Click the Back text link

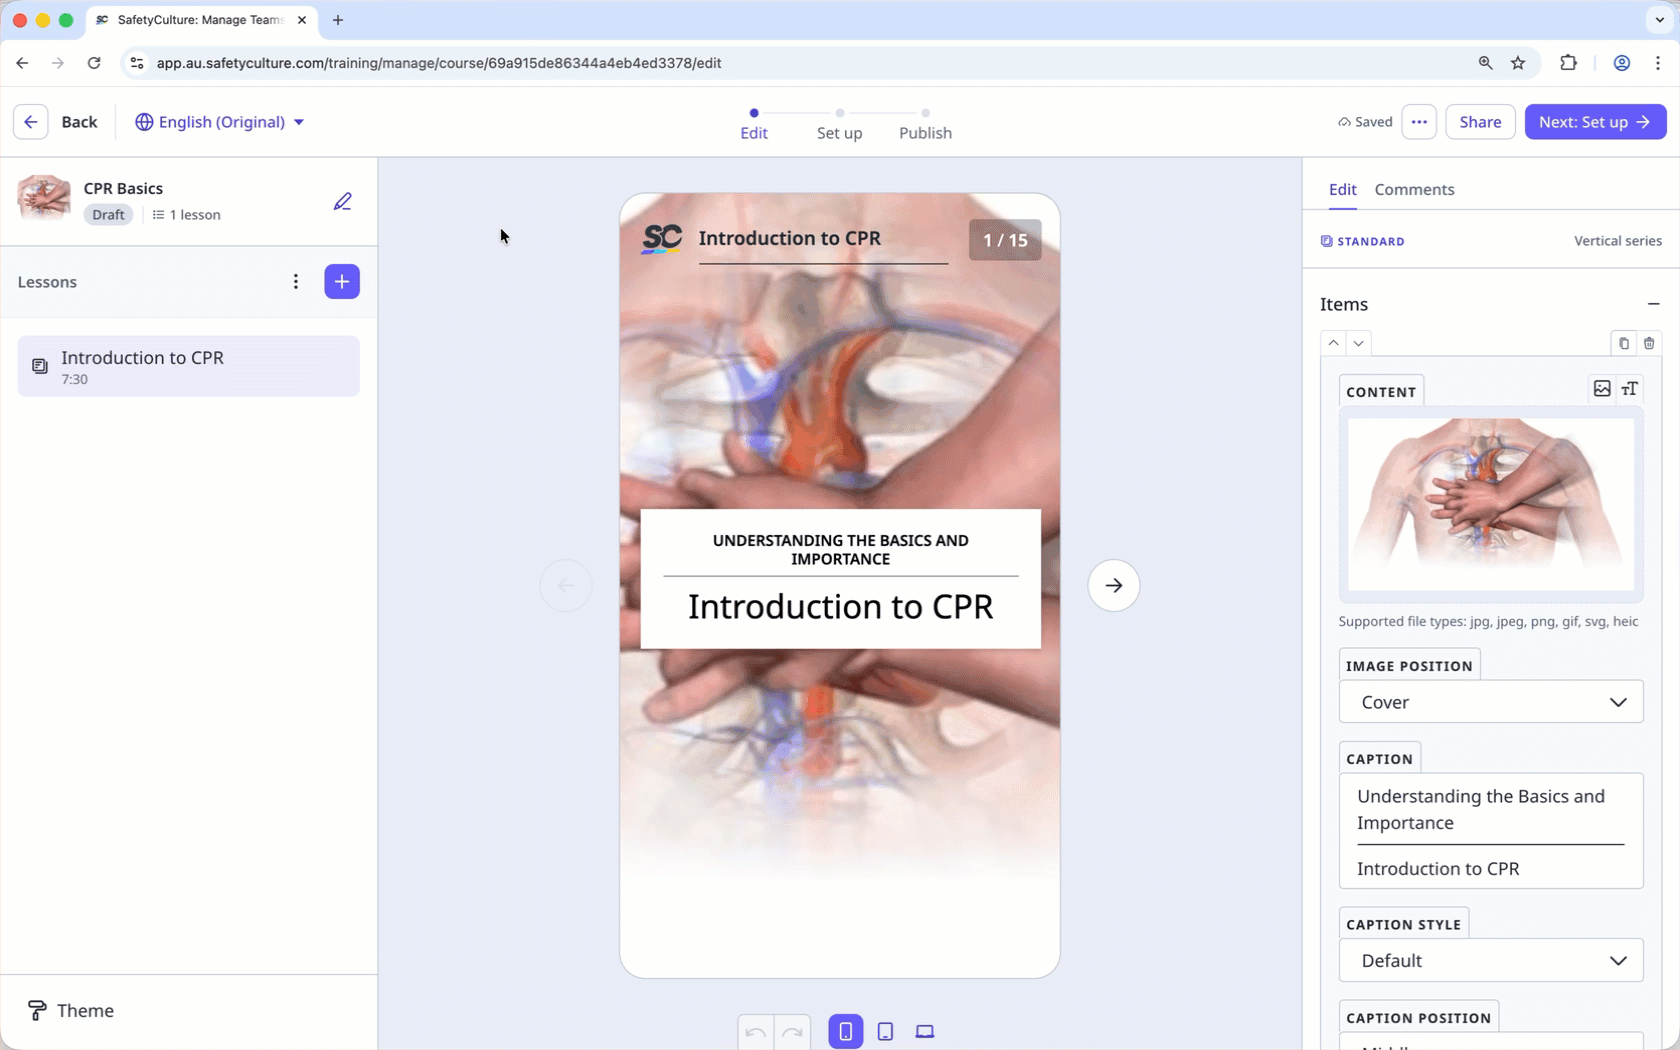pyautogui.click(x=79, y=122)
